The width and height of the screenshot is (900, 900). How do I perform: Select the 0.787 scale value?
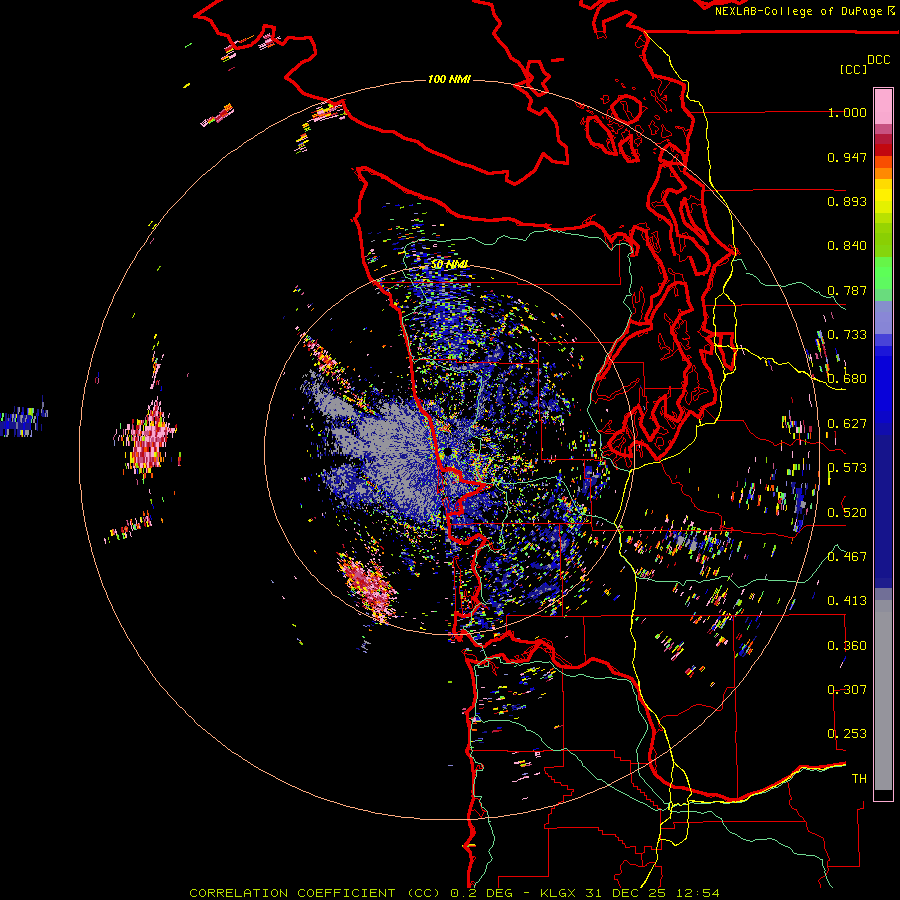click(x=847, y=290)
